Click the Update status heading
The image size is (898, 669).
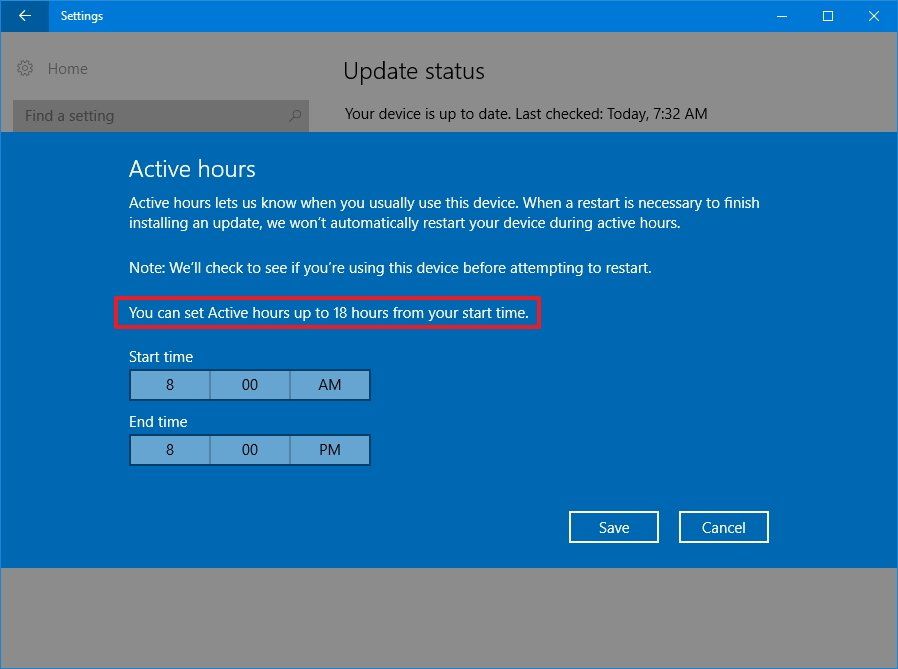tap(413, 70)
